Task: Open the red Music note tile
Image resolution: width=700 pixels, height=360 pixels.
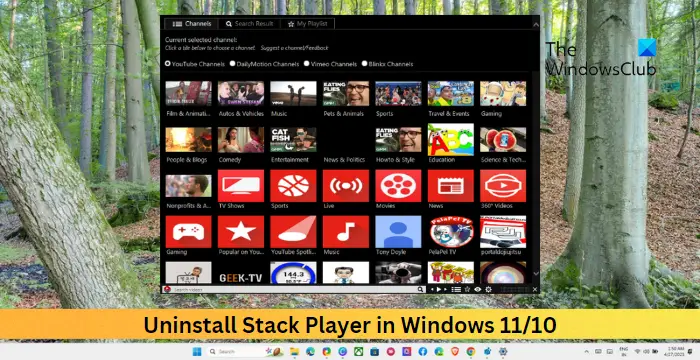Action: coord(346,232)
